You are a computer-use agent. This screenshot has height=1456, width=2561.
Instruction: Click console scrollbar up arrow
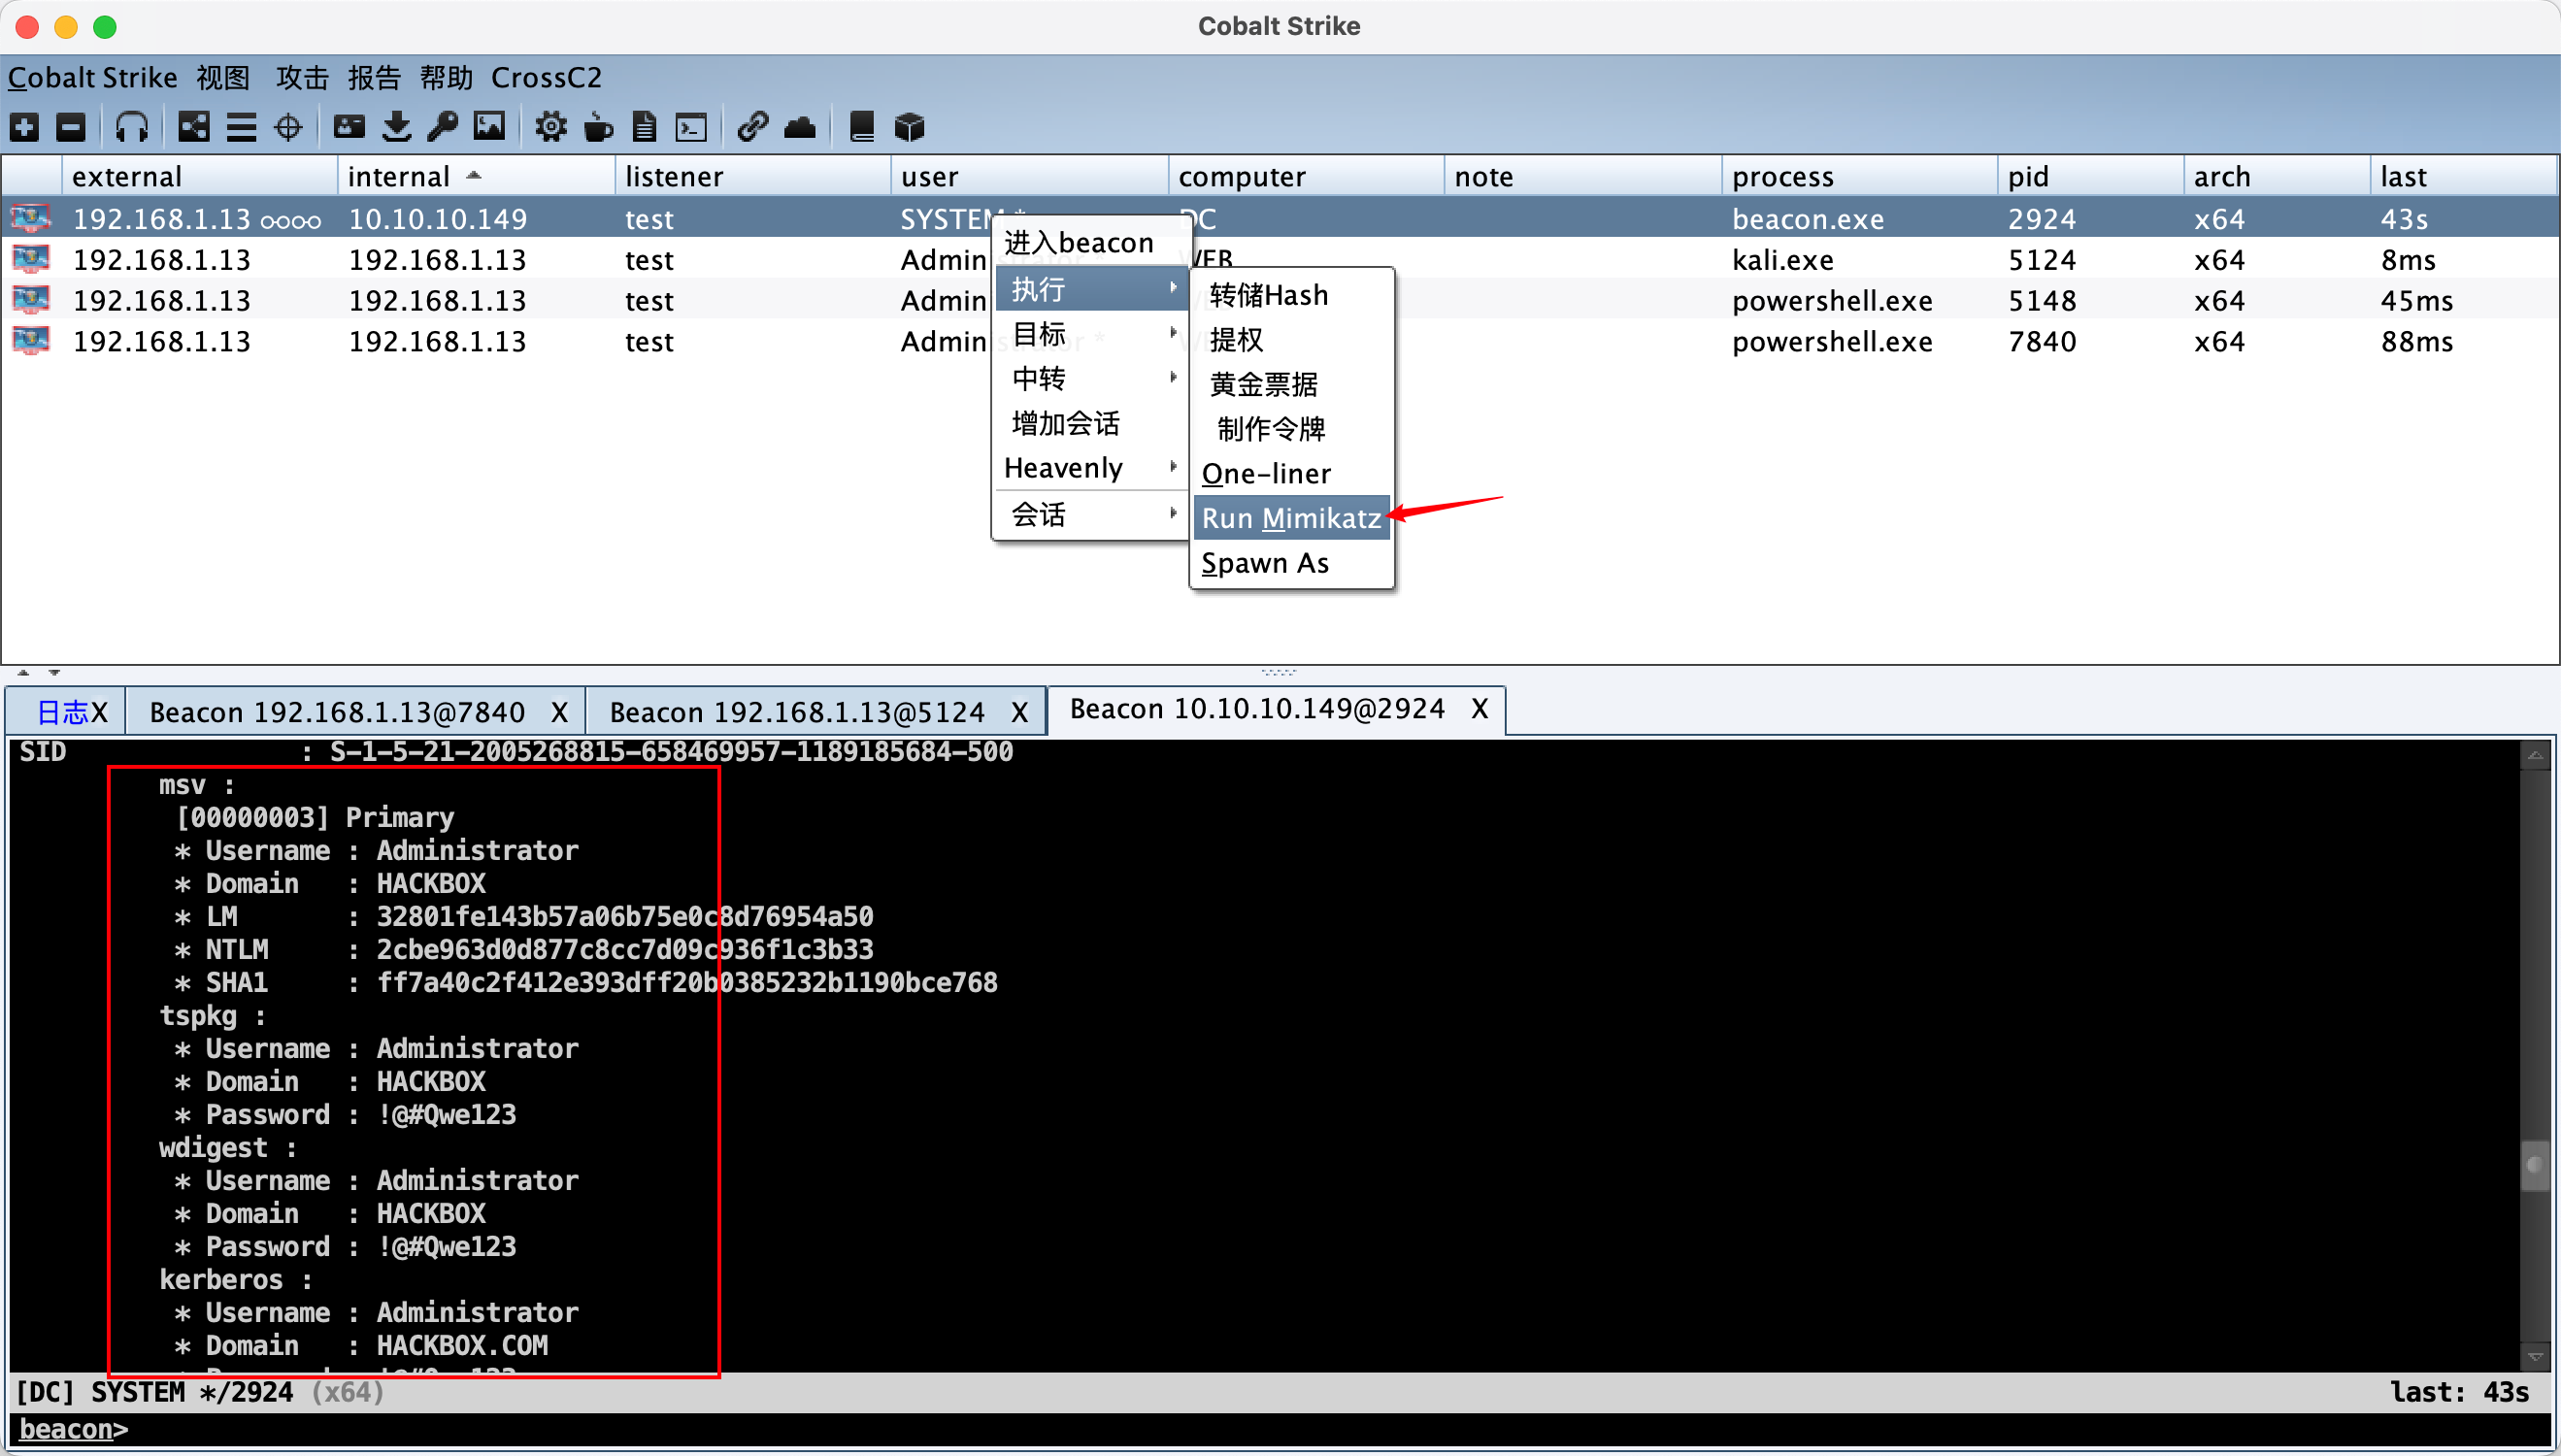pos(2534,756)
